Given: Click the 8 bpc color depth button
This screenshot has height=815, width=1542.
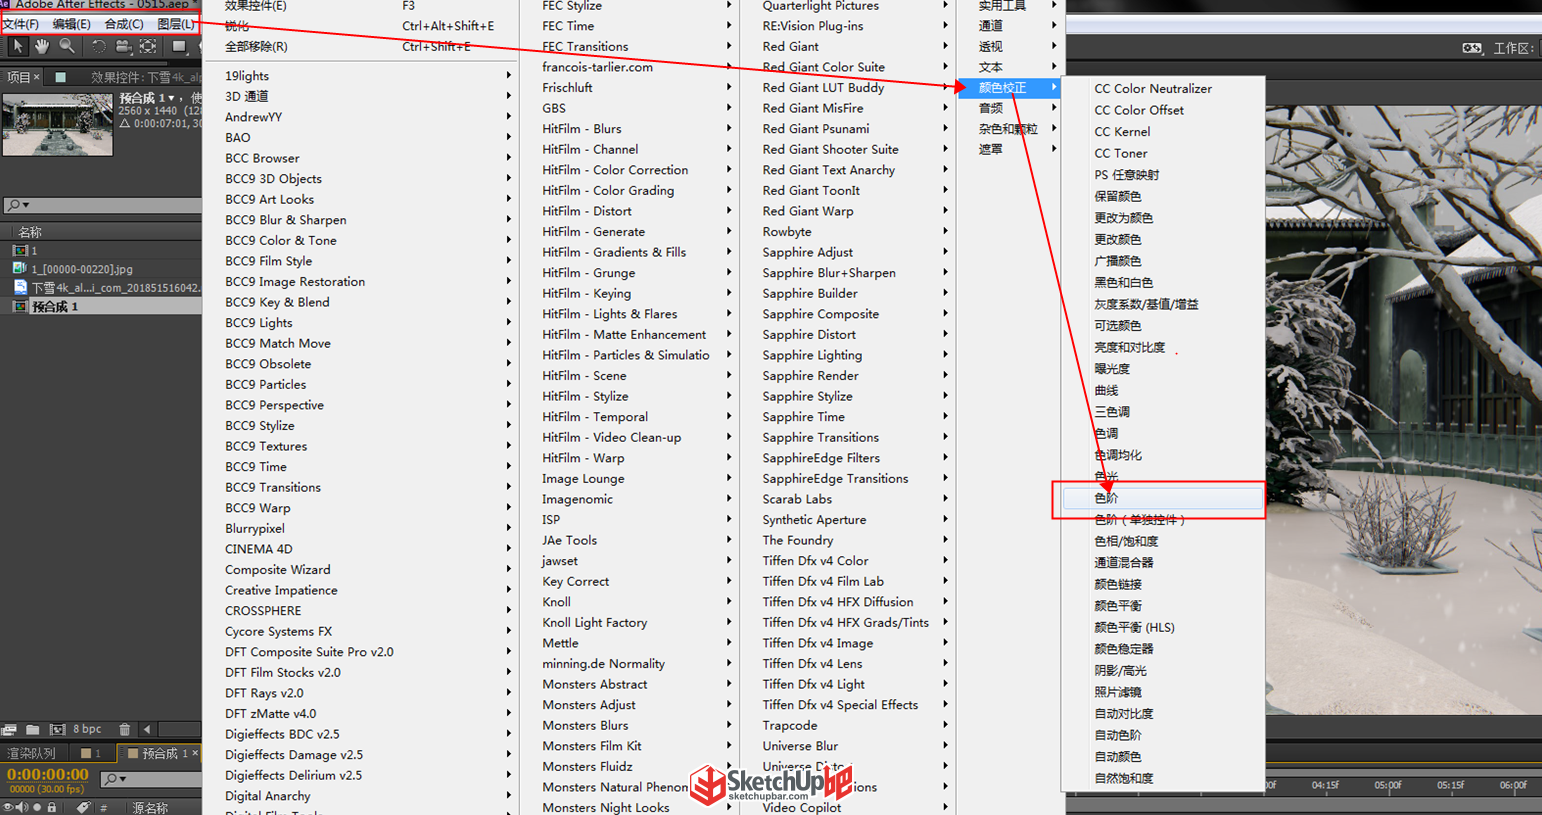Looking at the screenshot, I should 87,730.
